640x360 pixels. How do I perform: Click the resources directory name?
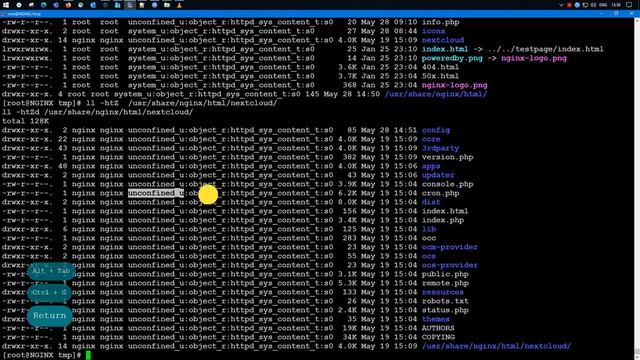click(x=442, y=292)
